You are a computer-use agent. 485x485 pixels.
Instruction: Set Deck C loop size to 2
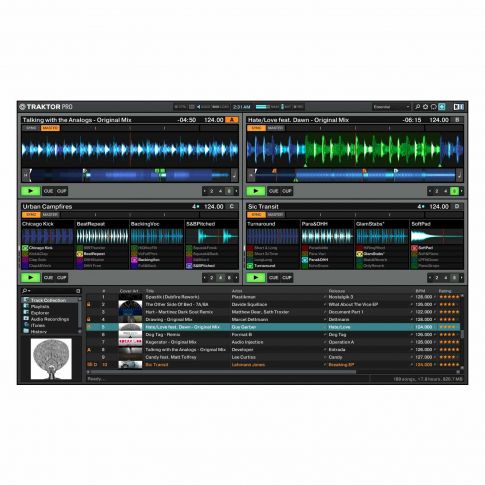[211, 277]
